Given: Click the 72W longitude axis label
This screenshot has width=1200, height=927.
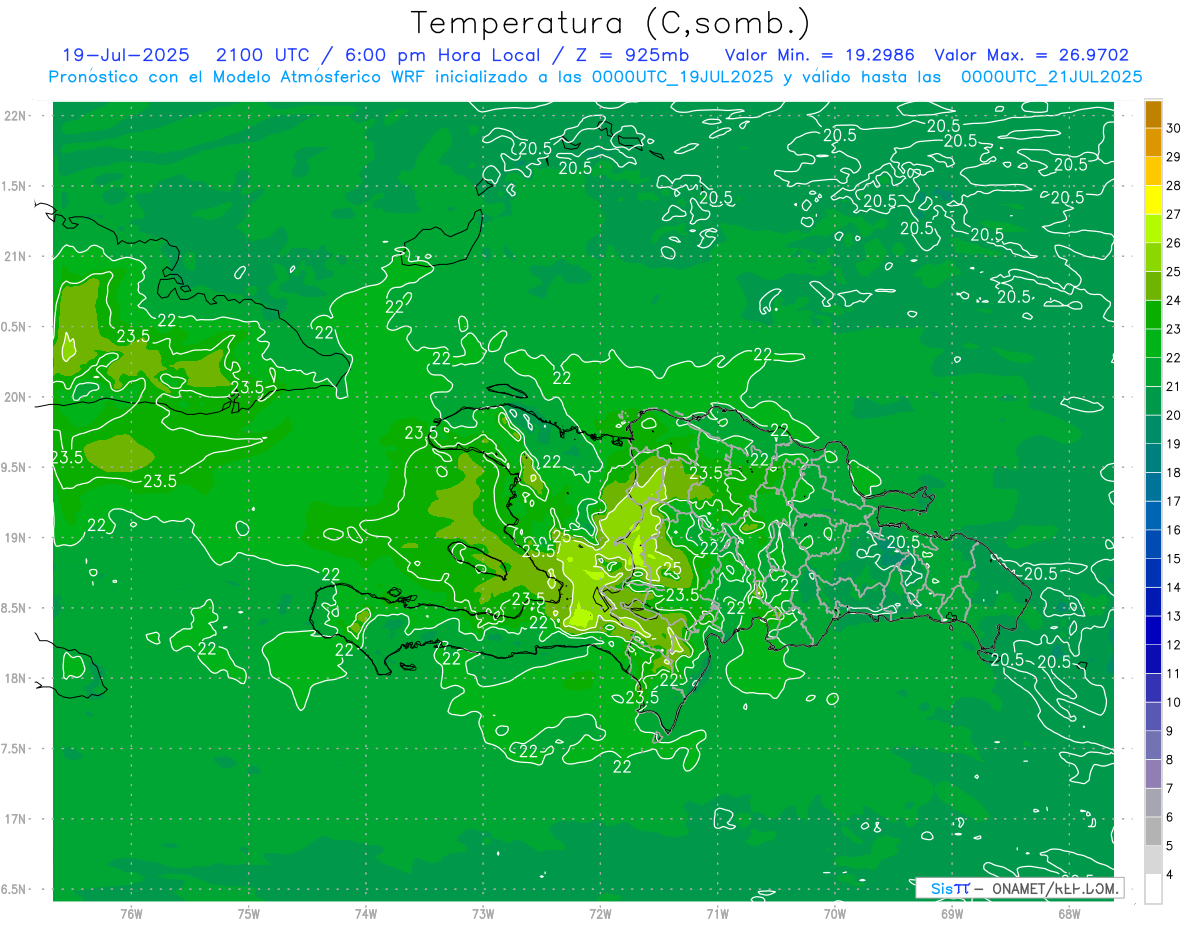Looking at the screenshot, I should click(x=600, y=913).
